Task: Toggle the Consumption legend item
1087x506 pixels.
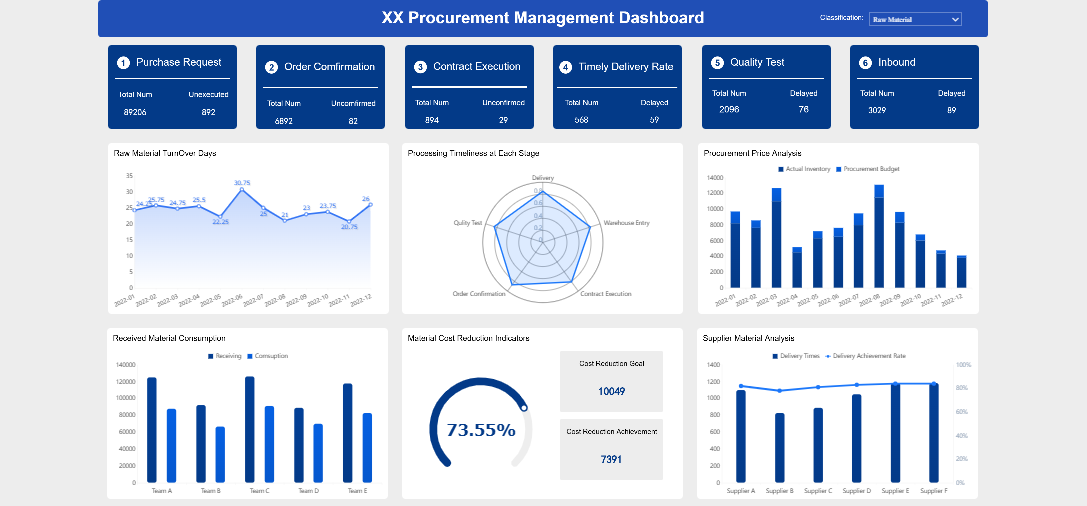Action: coord(267,356)
